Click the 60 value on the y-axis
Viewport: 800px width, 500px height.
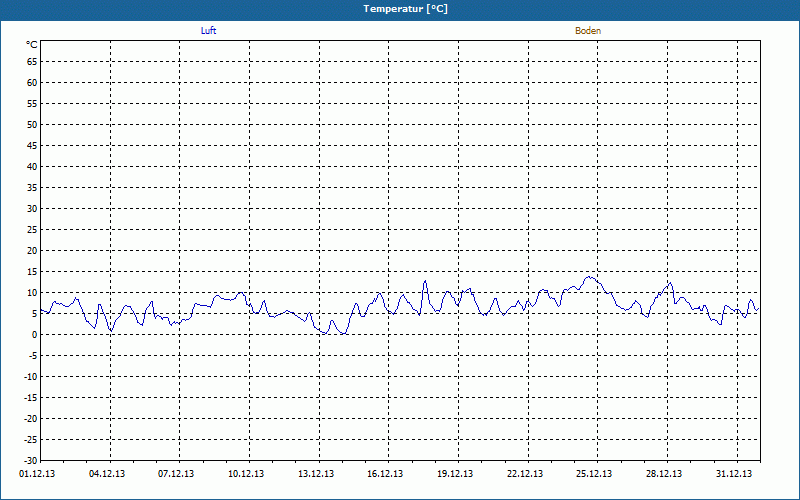pyautogui.click(x=32, y=83)
